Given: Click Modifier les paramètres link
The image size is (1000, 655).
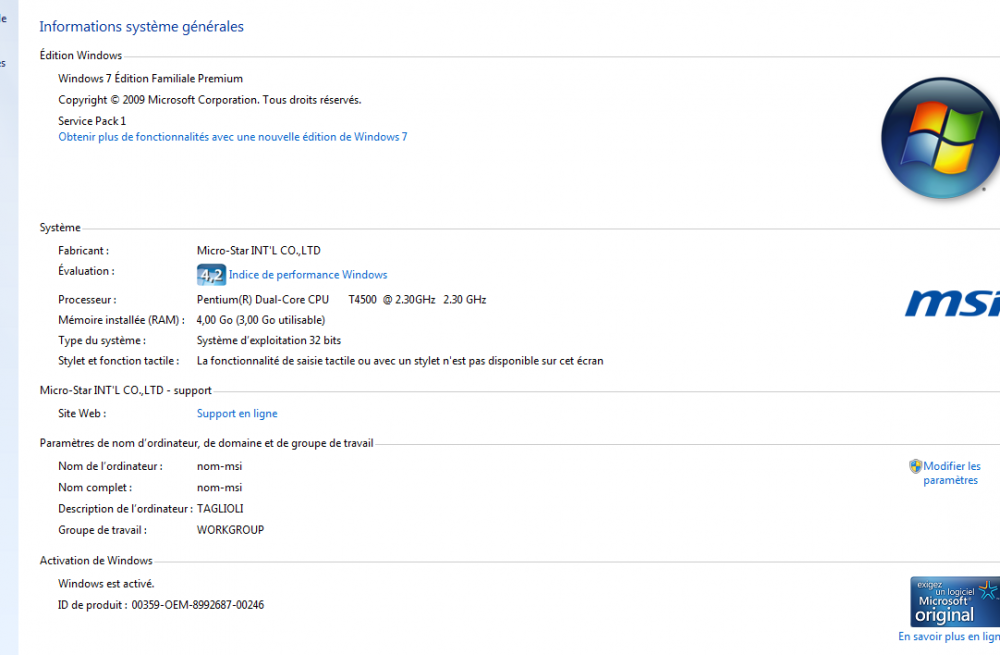Looking at the screenshot, I should point(952,473).
